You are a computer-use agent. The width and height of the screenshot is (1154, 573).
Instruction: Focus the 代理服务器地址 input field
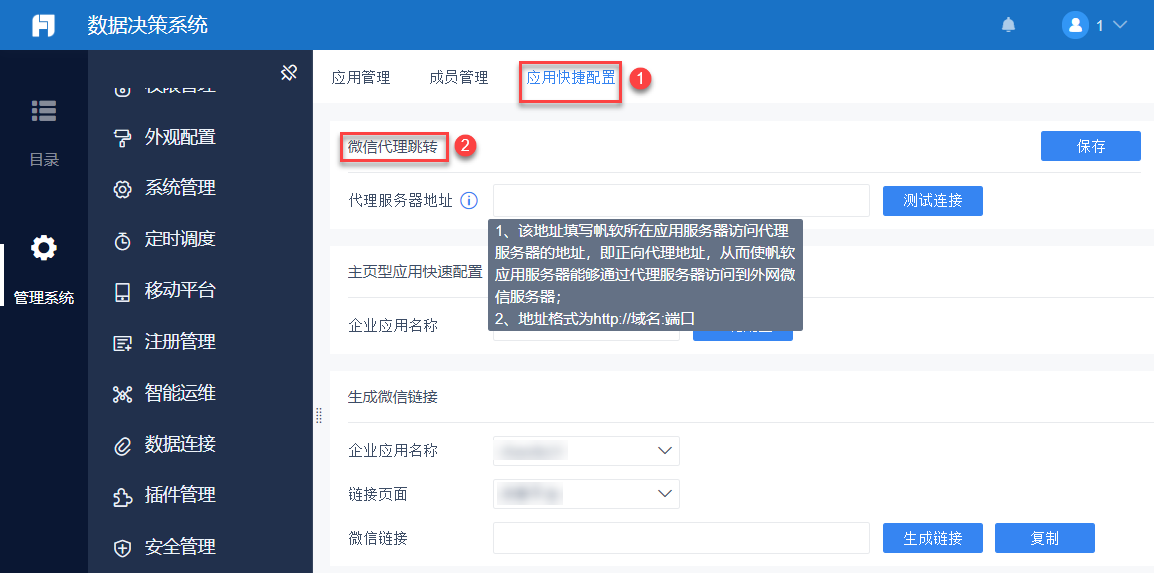[x=682, y=200]
